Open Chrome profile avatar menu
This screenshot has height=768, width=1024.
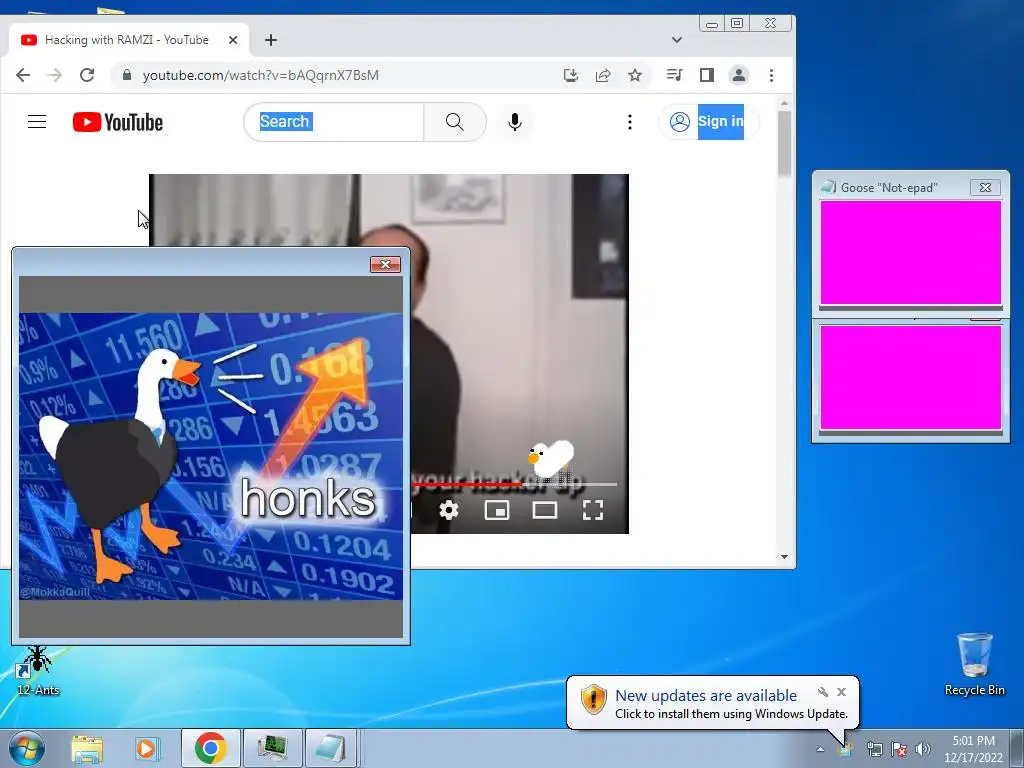(x=739, y=75)
